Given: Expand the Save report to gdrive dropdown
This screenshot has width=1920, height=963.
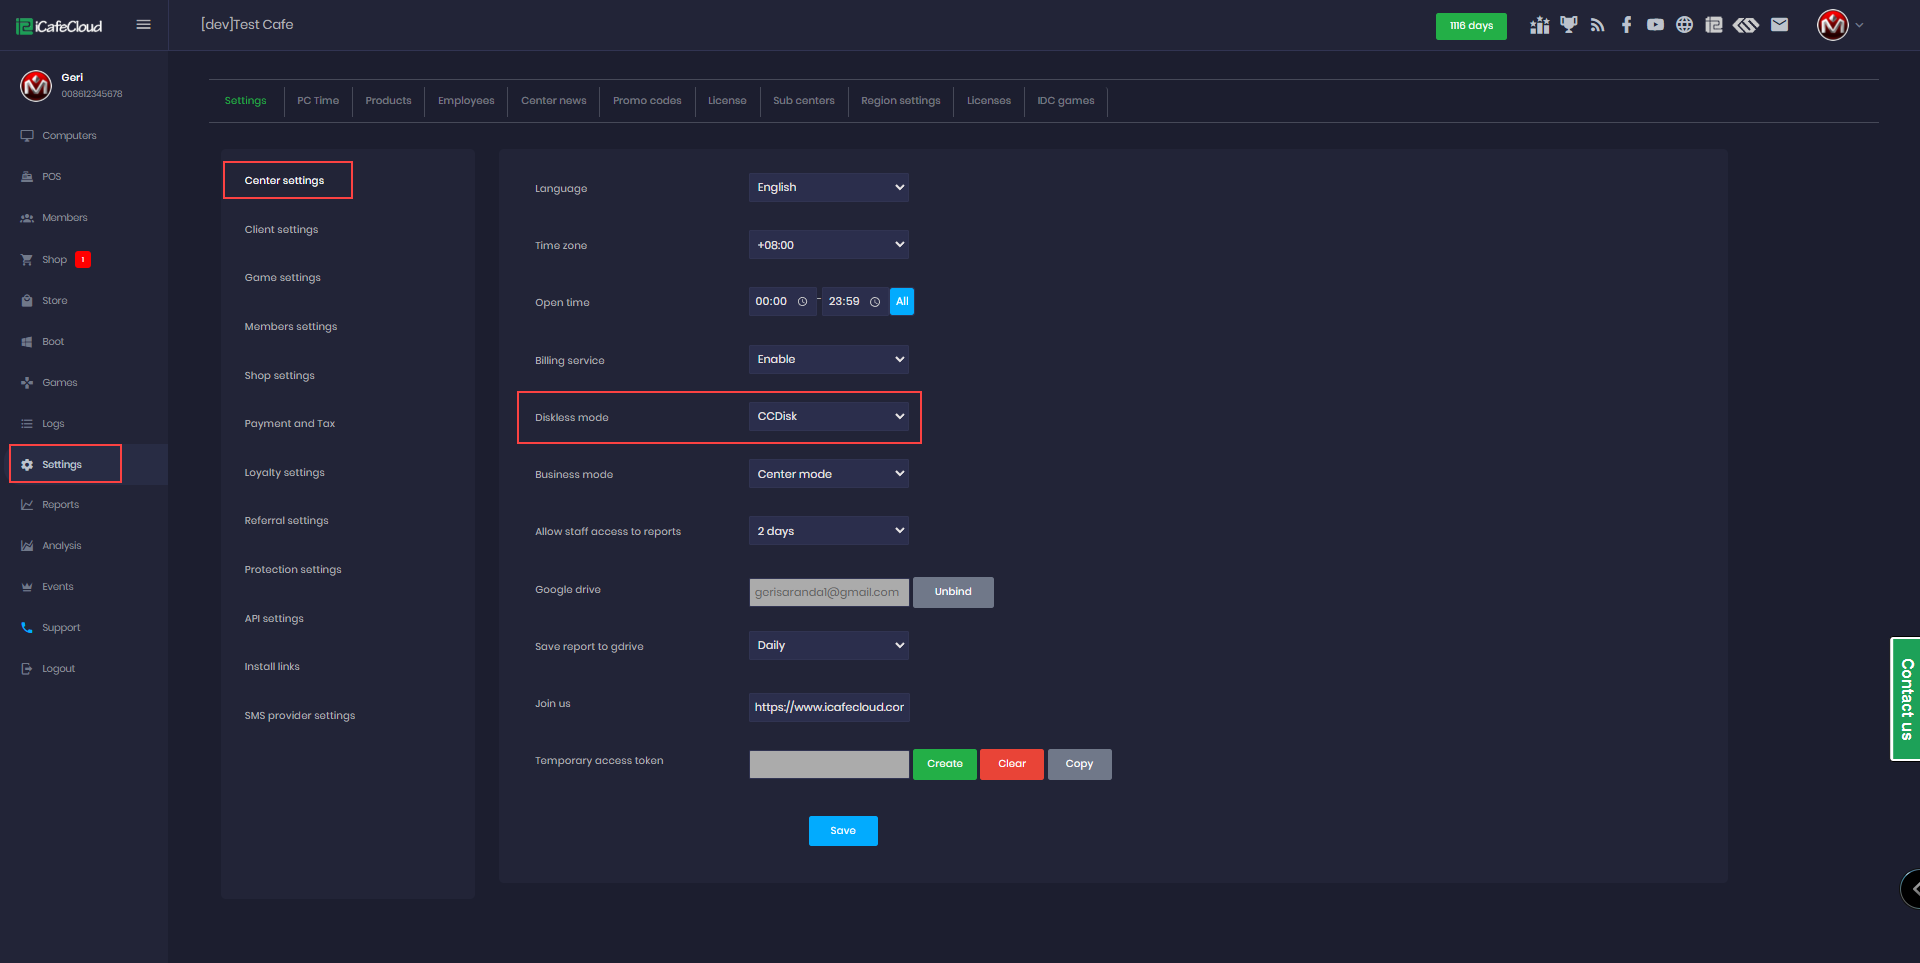Looking at the screenshot, I should tap(828, 646).
